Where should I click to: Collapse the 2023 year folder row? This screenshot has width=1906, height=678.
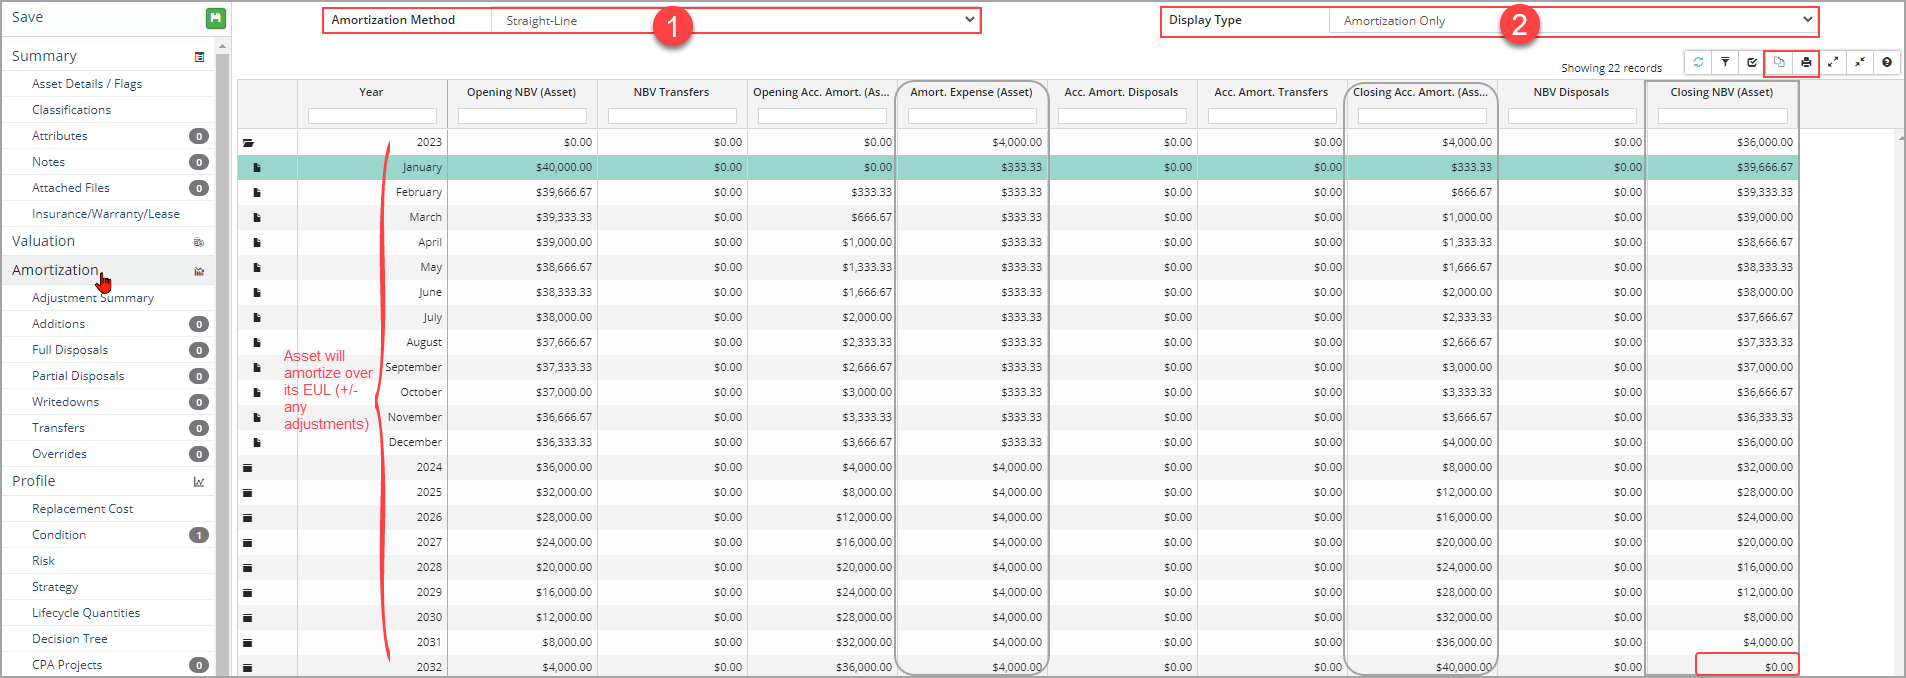248,143
